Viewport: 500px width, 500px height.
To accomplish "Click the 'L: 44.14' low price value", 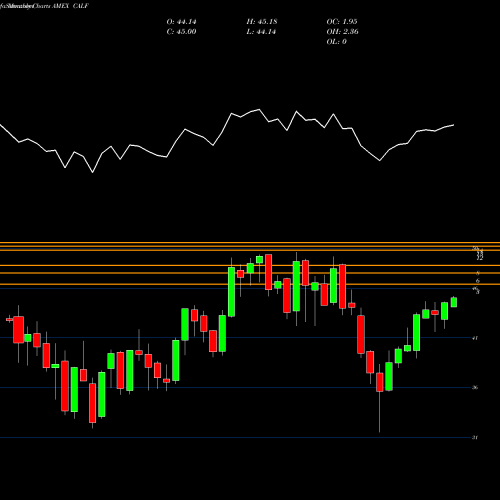I will (x=261, y=32).
